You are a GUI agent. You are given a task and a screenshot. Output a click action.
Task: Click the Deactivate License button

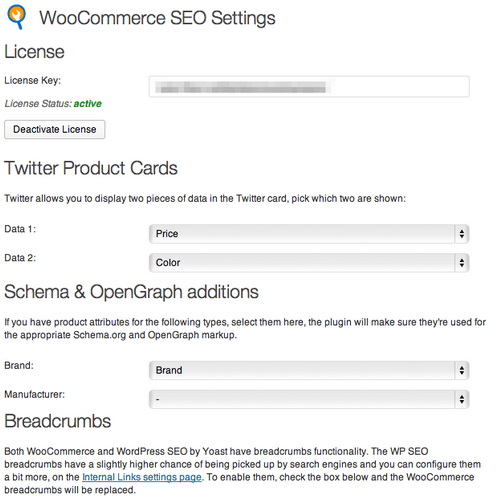point(55,129)
